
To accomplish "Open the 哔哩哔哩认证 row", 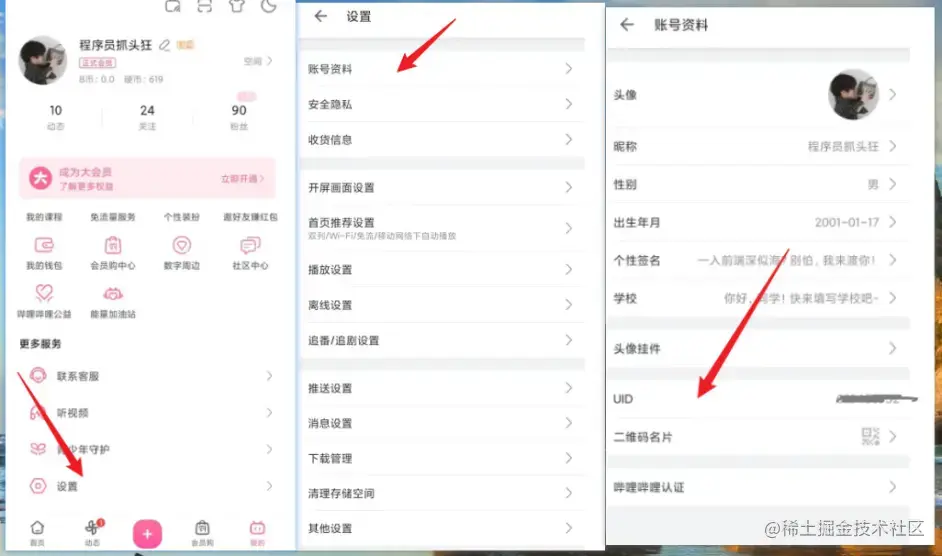I will pyautogui.click(x=758, y=487).
